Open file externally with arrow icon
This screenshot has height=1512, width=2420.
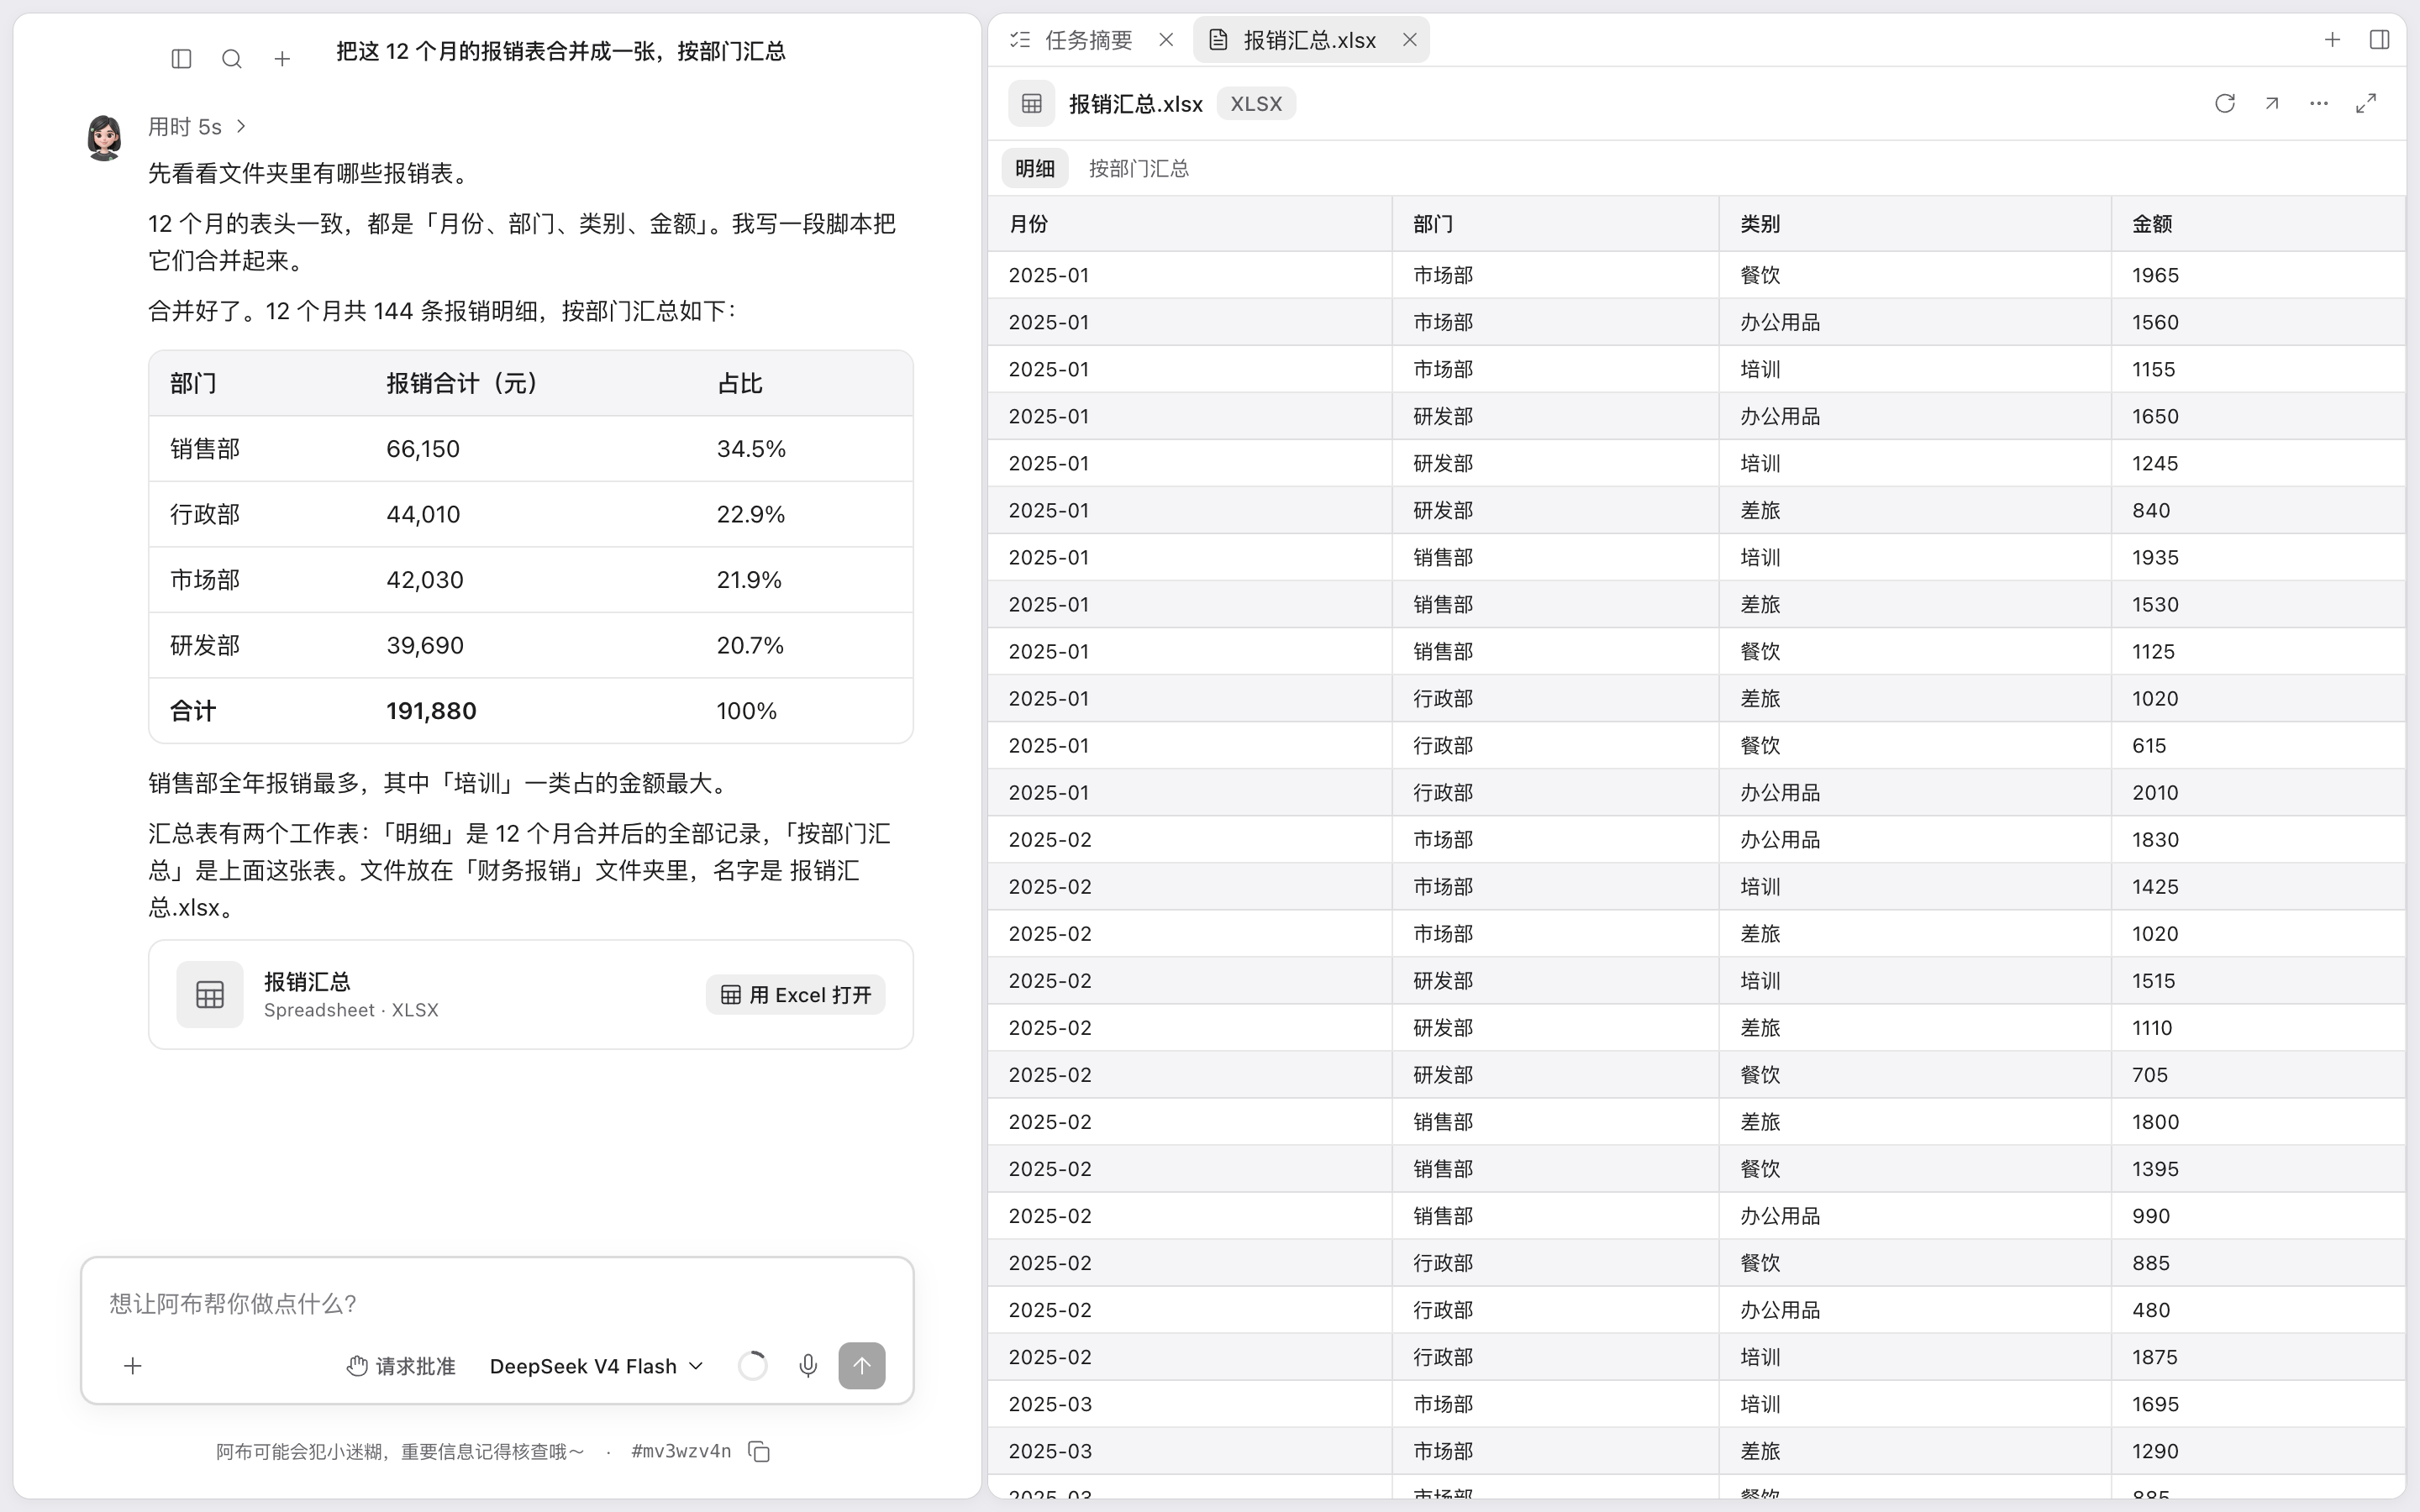[2272, 104]
